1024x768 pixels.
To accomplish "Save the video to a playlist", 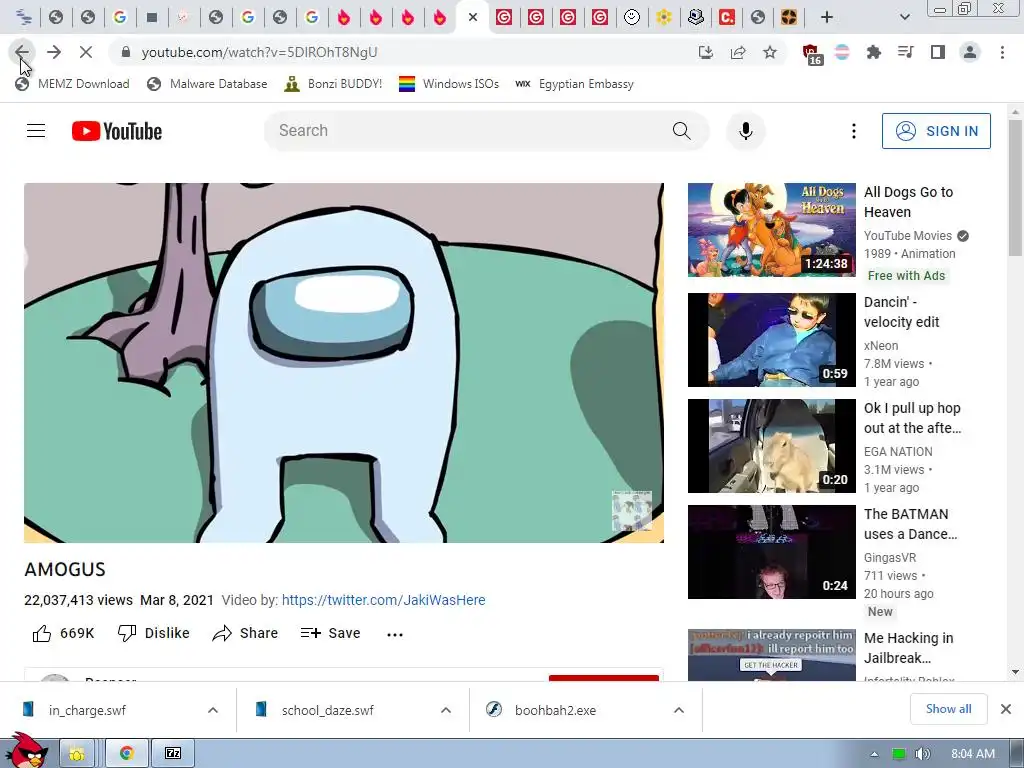I will pos(330,633).
